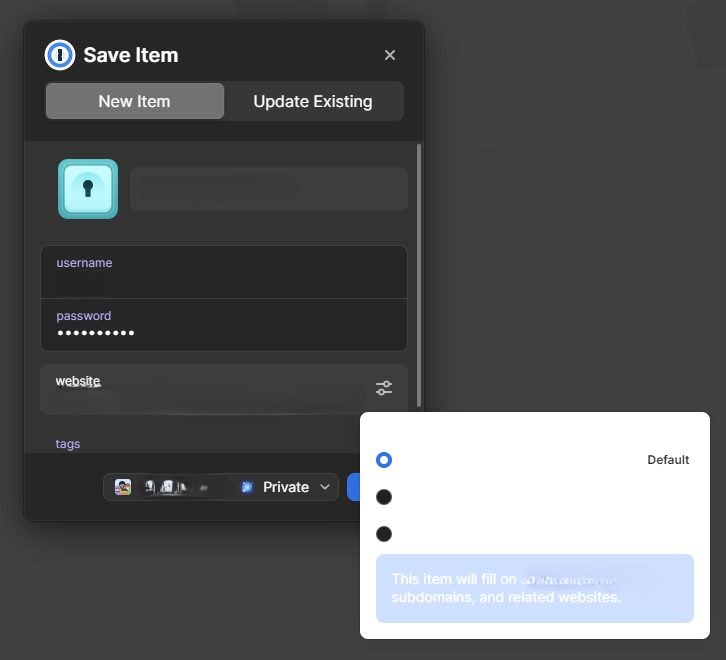Click the blue Save button edge

(353, 487)
